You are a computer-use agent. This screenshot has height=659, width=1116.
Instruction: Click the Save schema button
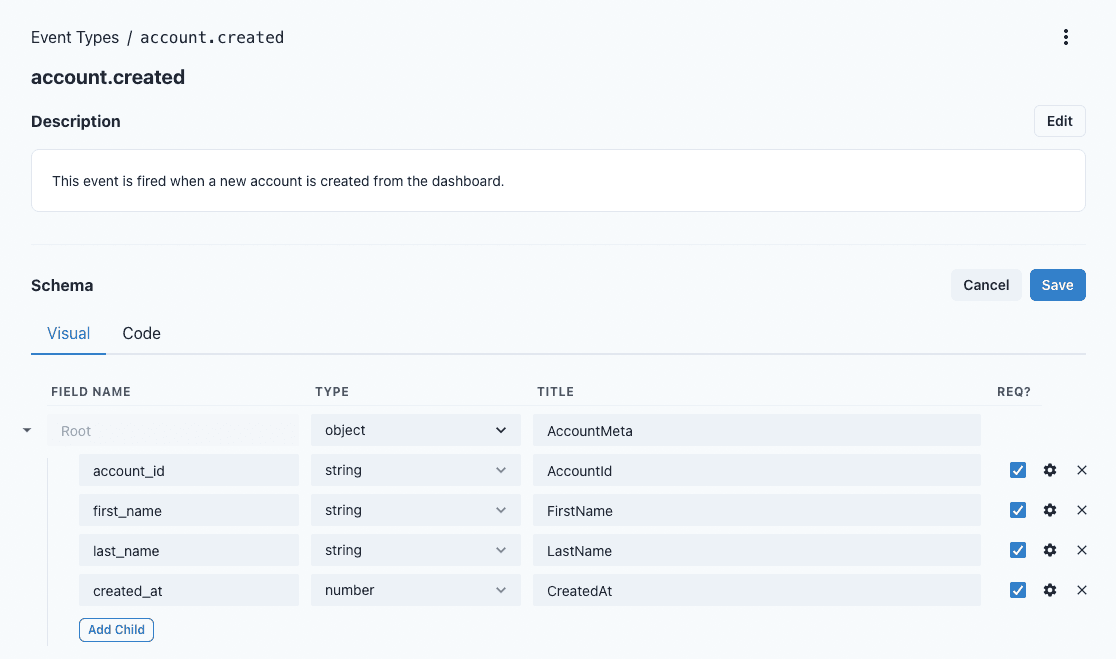(1057, 285)
